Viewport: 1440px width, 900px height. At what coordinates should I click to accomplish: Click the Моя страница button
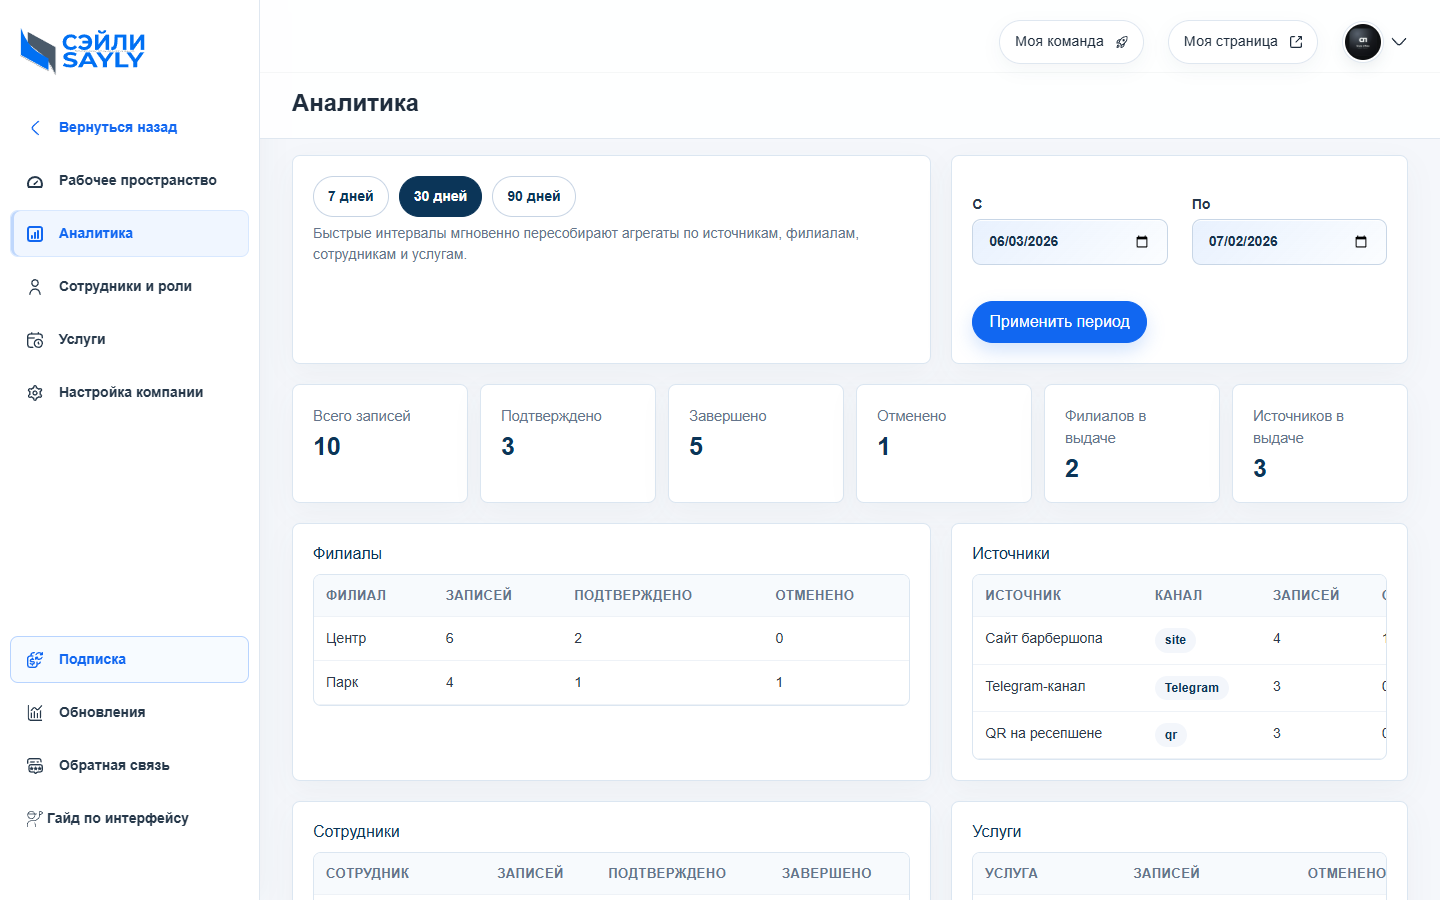pyautogui.click(x=1243, y=42)
